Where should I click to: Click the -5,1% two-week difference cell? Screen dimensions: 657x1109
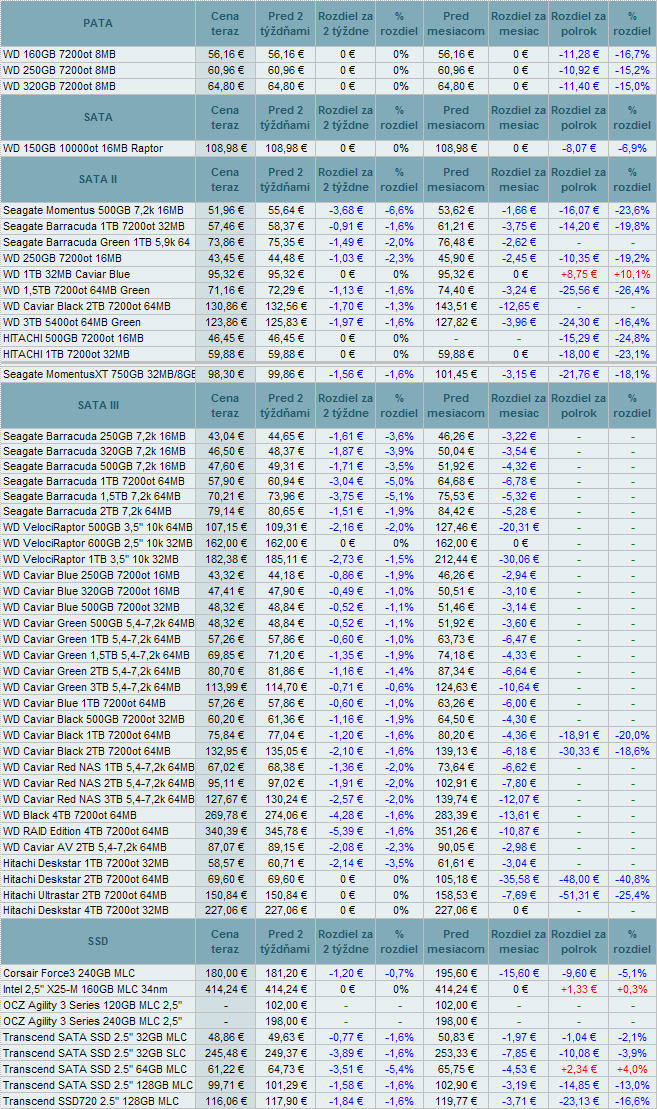click(x=399, y=497)
